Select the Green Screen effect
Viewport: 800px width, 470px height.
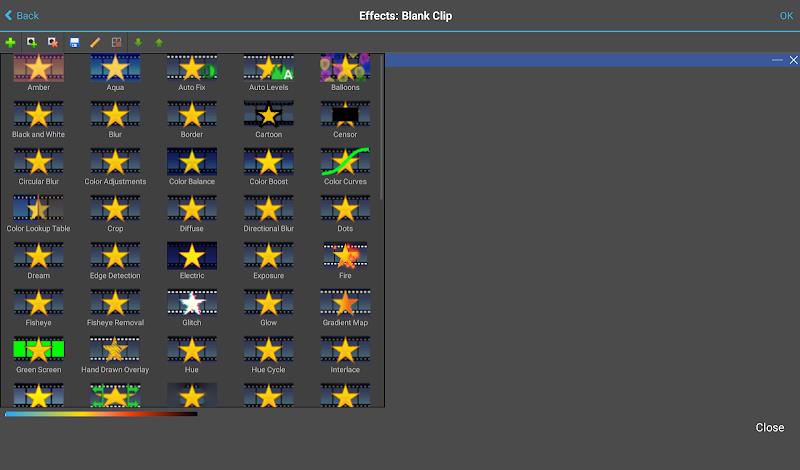pos(39,354)
